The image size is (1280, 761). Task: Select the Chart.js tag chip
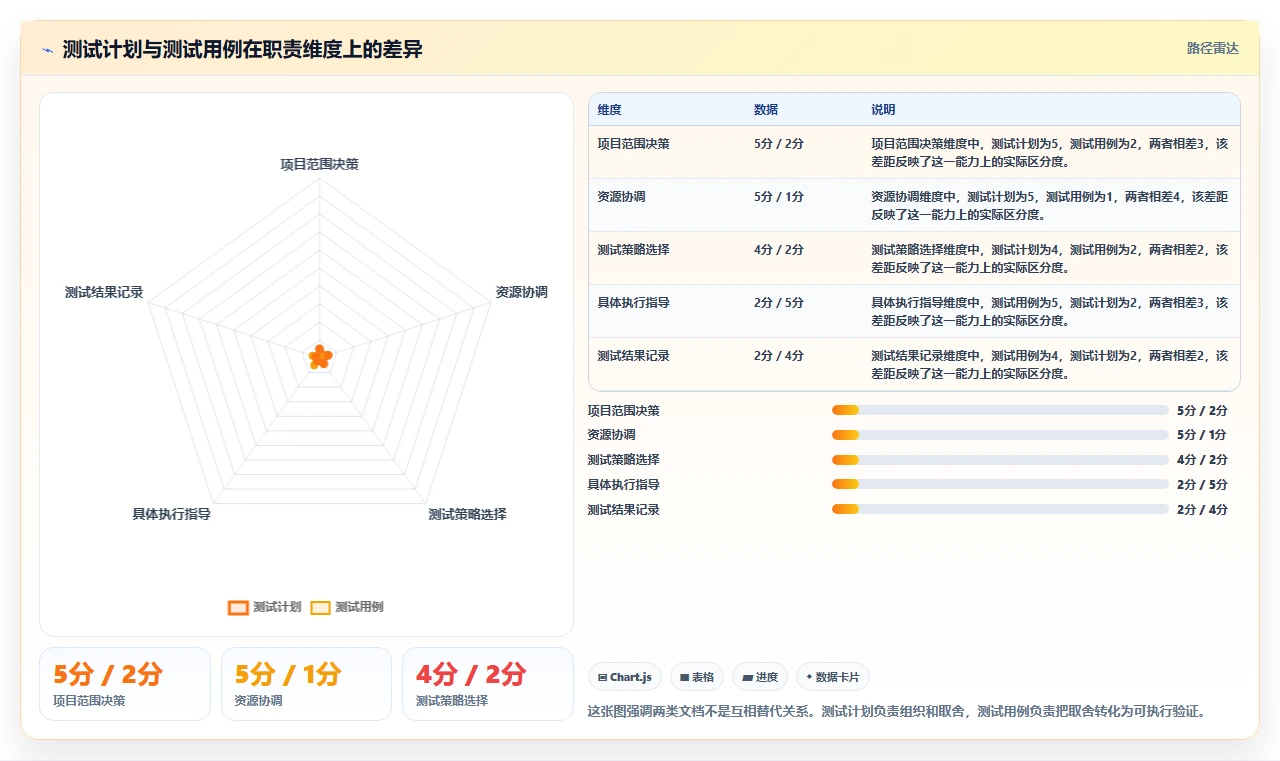624,677
